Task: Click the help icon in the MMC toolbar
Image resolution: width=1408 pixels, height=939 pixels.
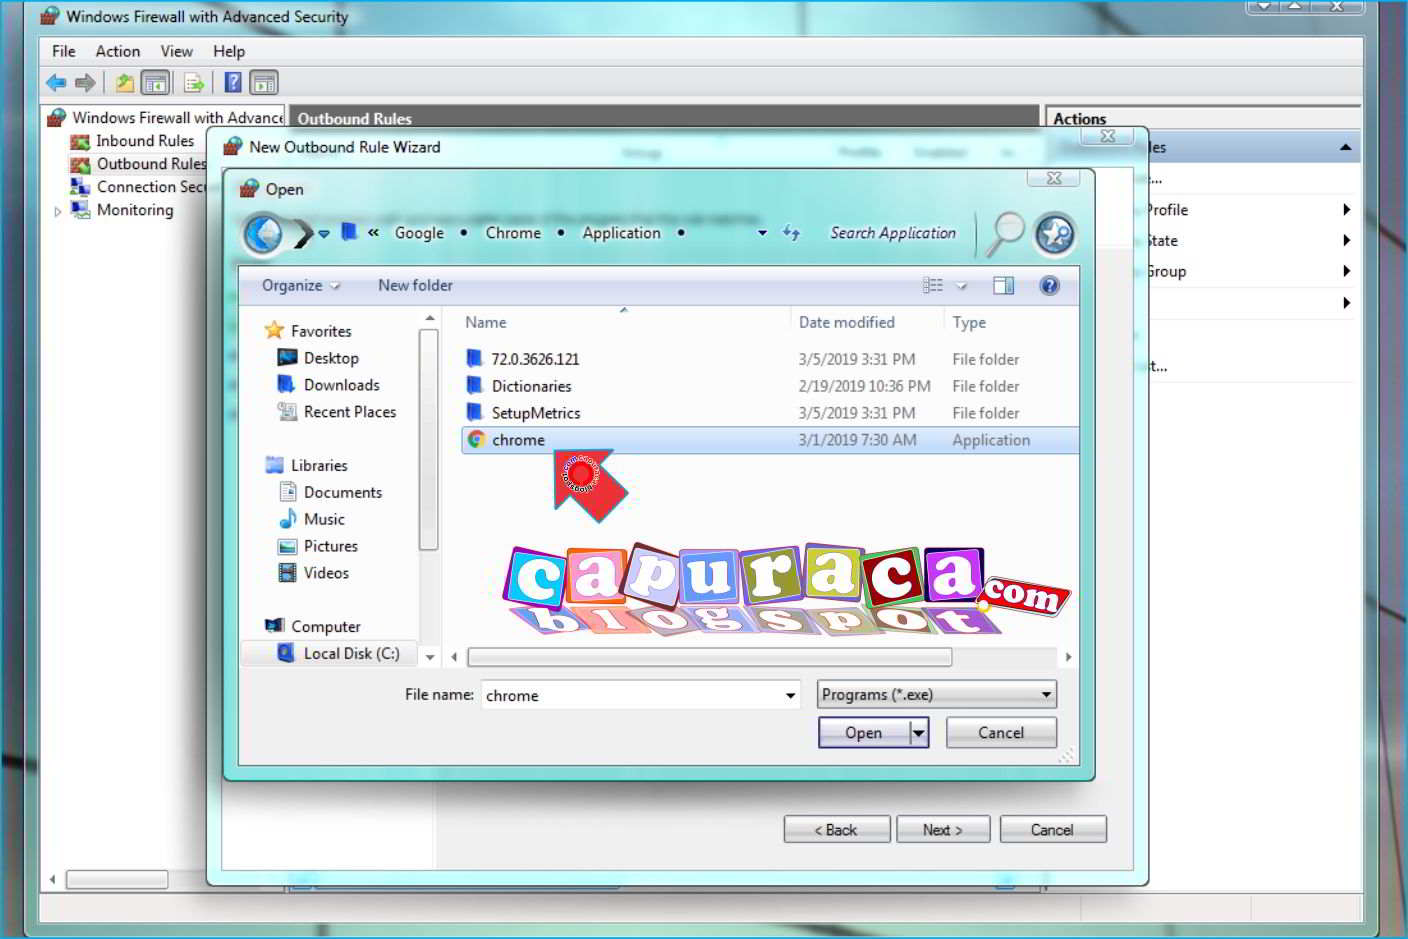Action: point(233,83)
